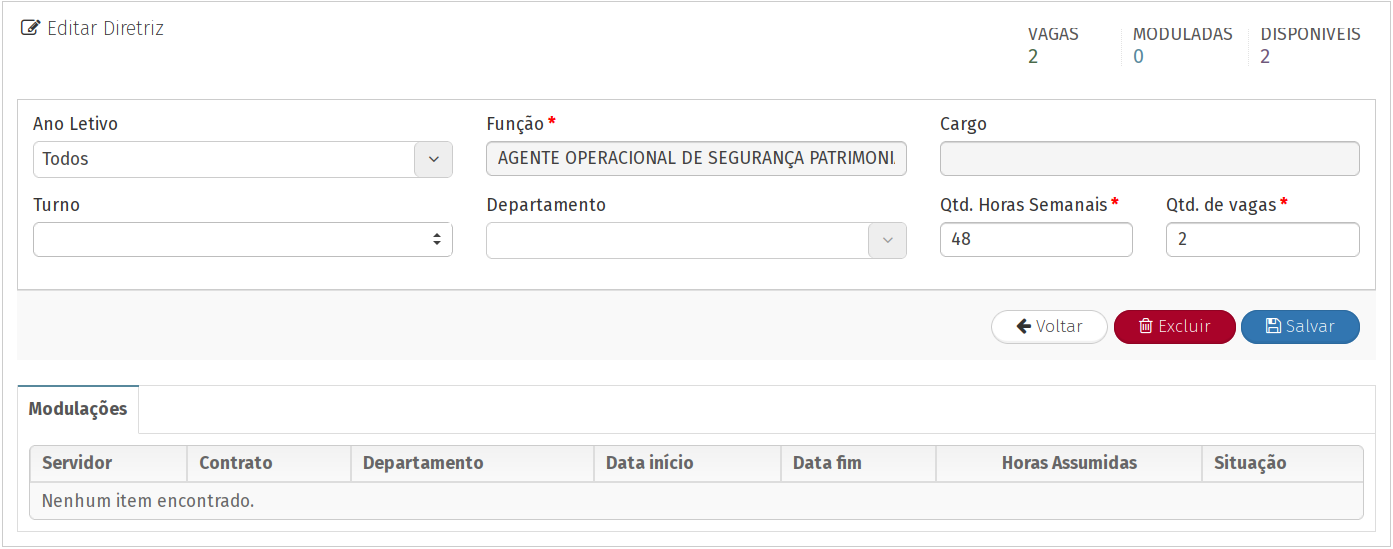Click the Ano Letivo field showing Todos
The image size is (1393, 549).
(224, 159)
